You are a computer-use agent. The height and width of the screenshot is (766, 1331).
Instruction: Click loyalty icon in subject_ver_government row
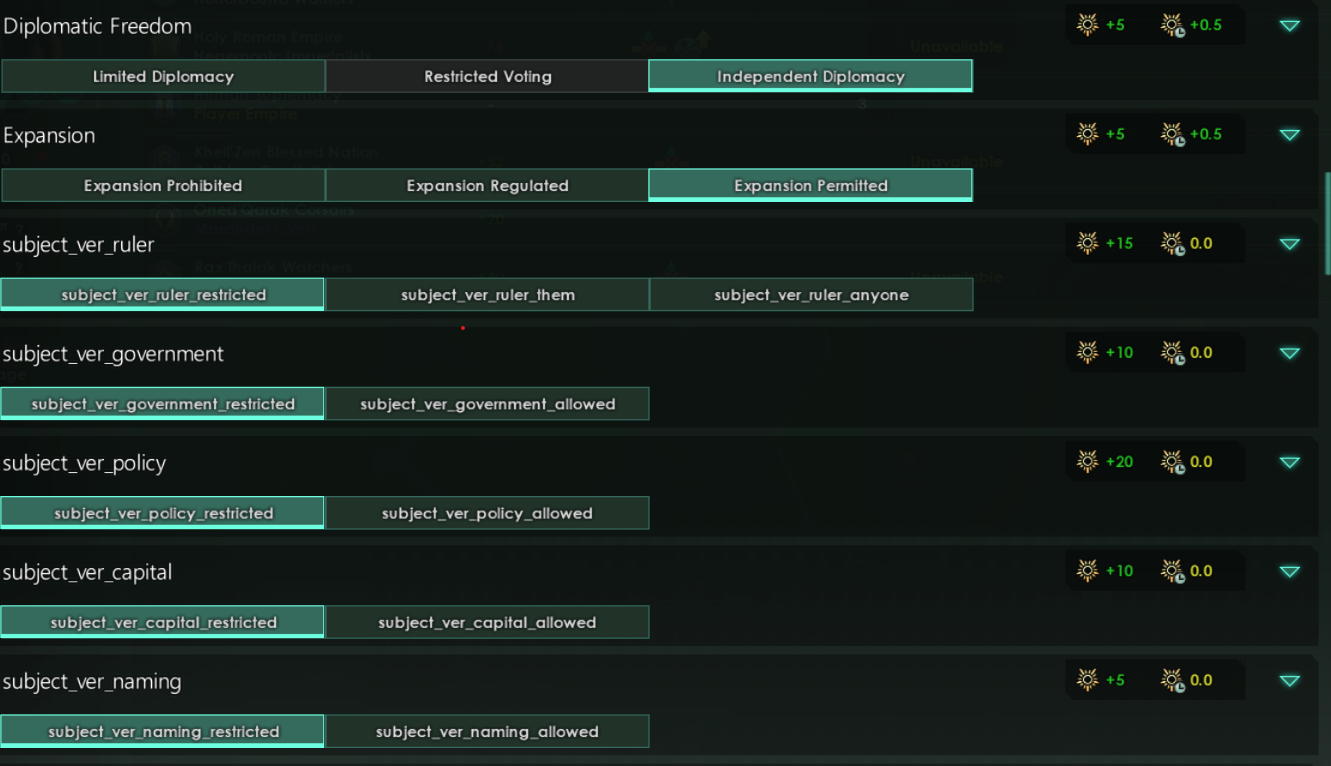pyautogui.click(x=1087, y=351)
